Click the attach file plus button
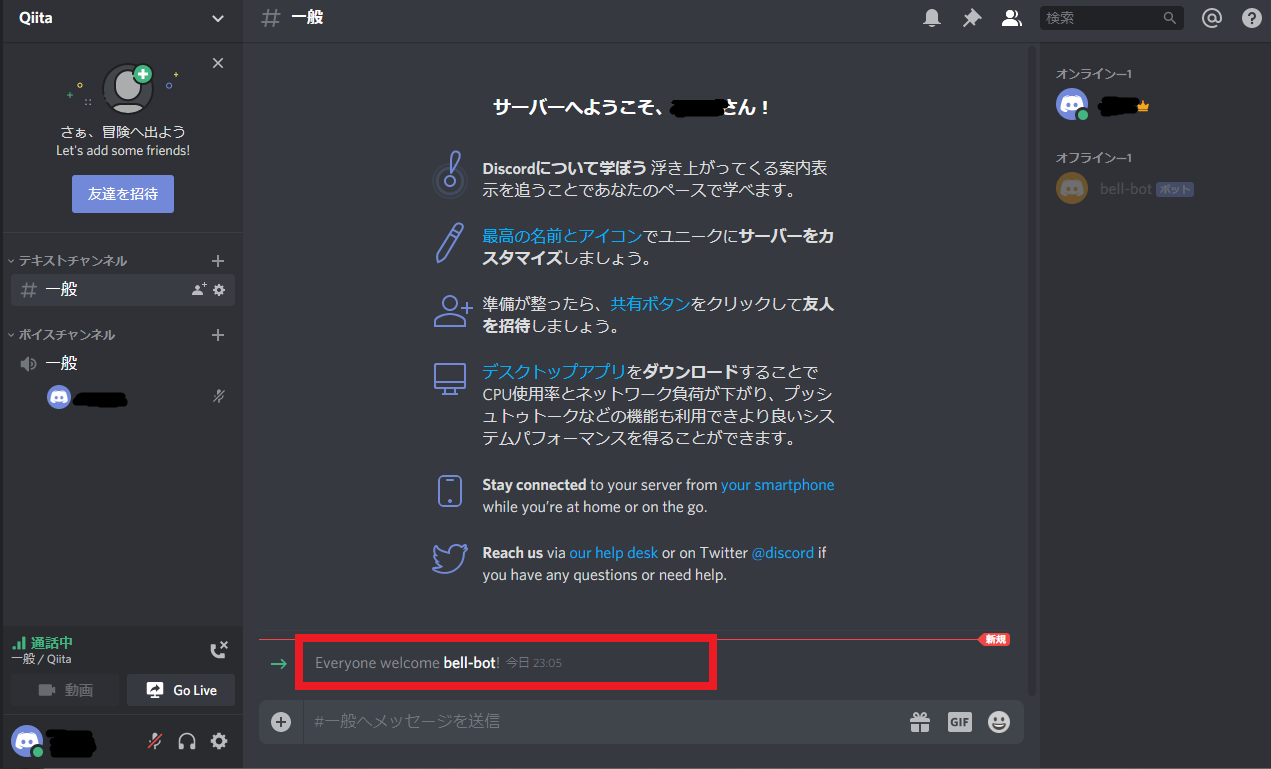 (281, 721)
